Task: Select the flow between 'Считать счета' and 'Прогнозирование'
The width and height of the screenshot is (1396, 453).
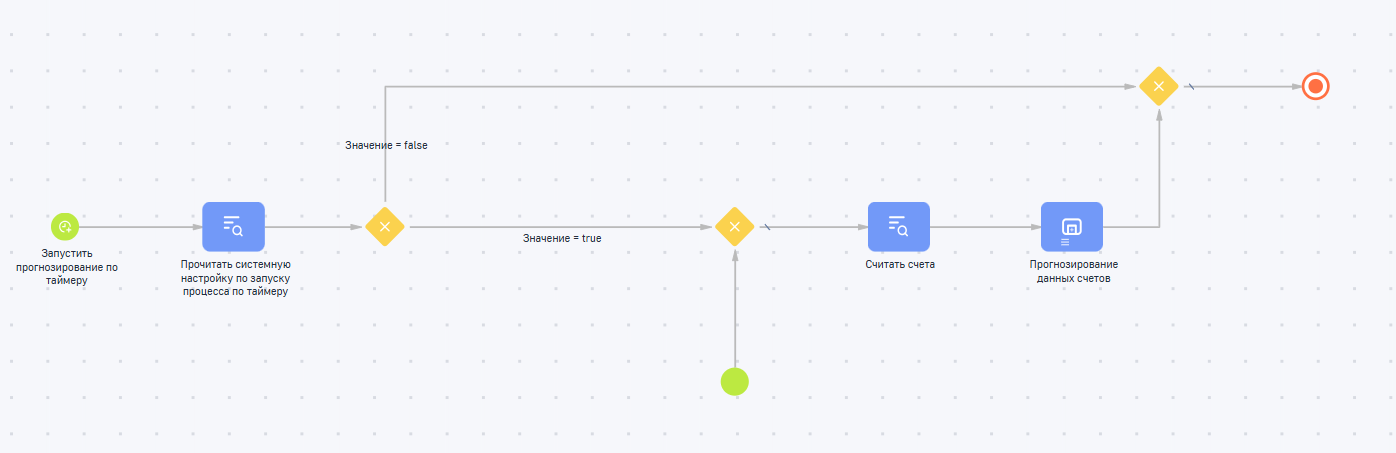Action: tap(985, 227)
